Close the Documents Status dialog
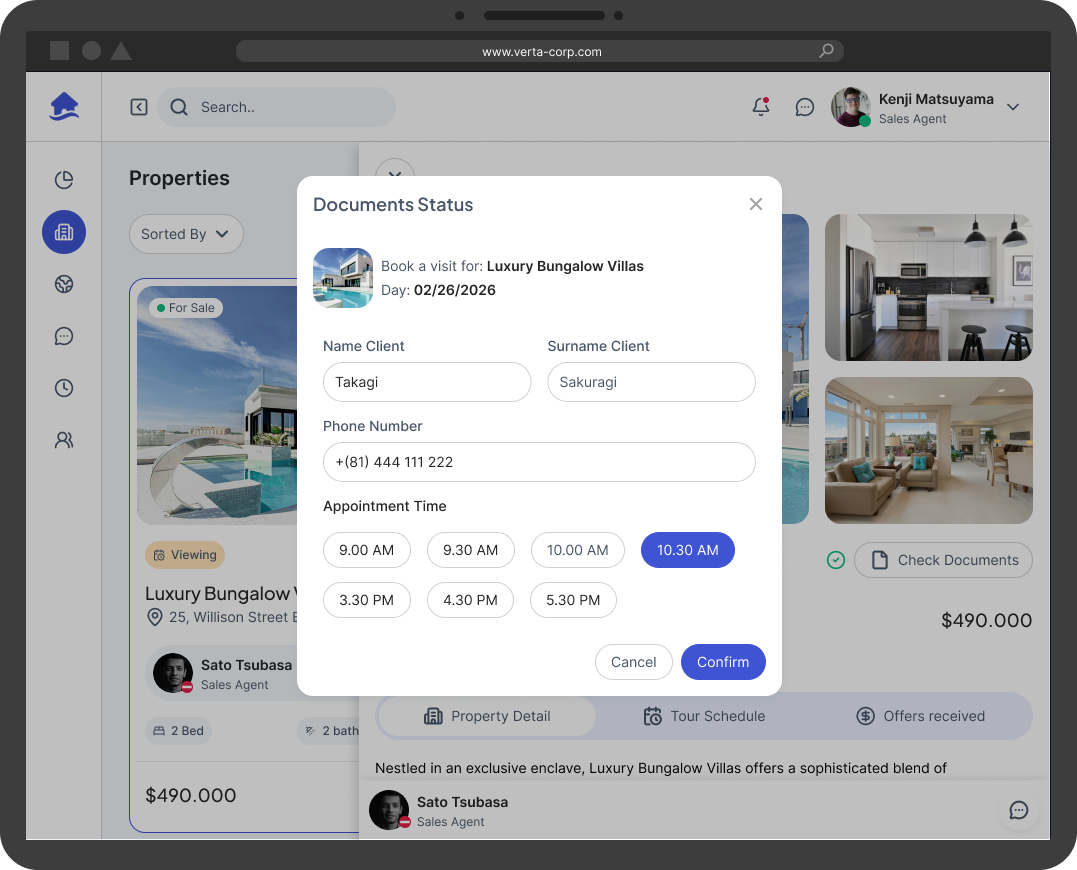This screenshot has width=1077, height=870. coord(756,204)
